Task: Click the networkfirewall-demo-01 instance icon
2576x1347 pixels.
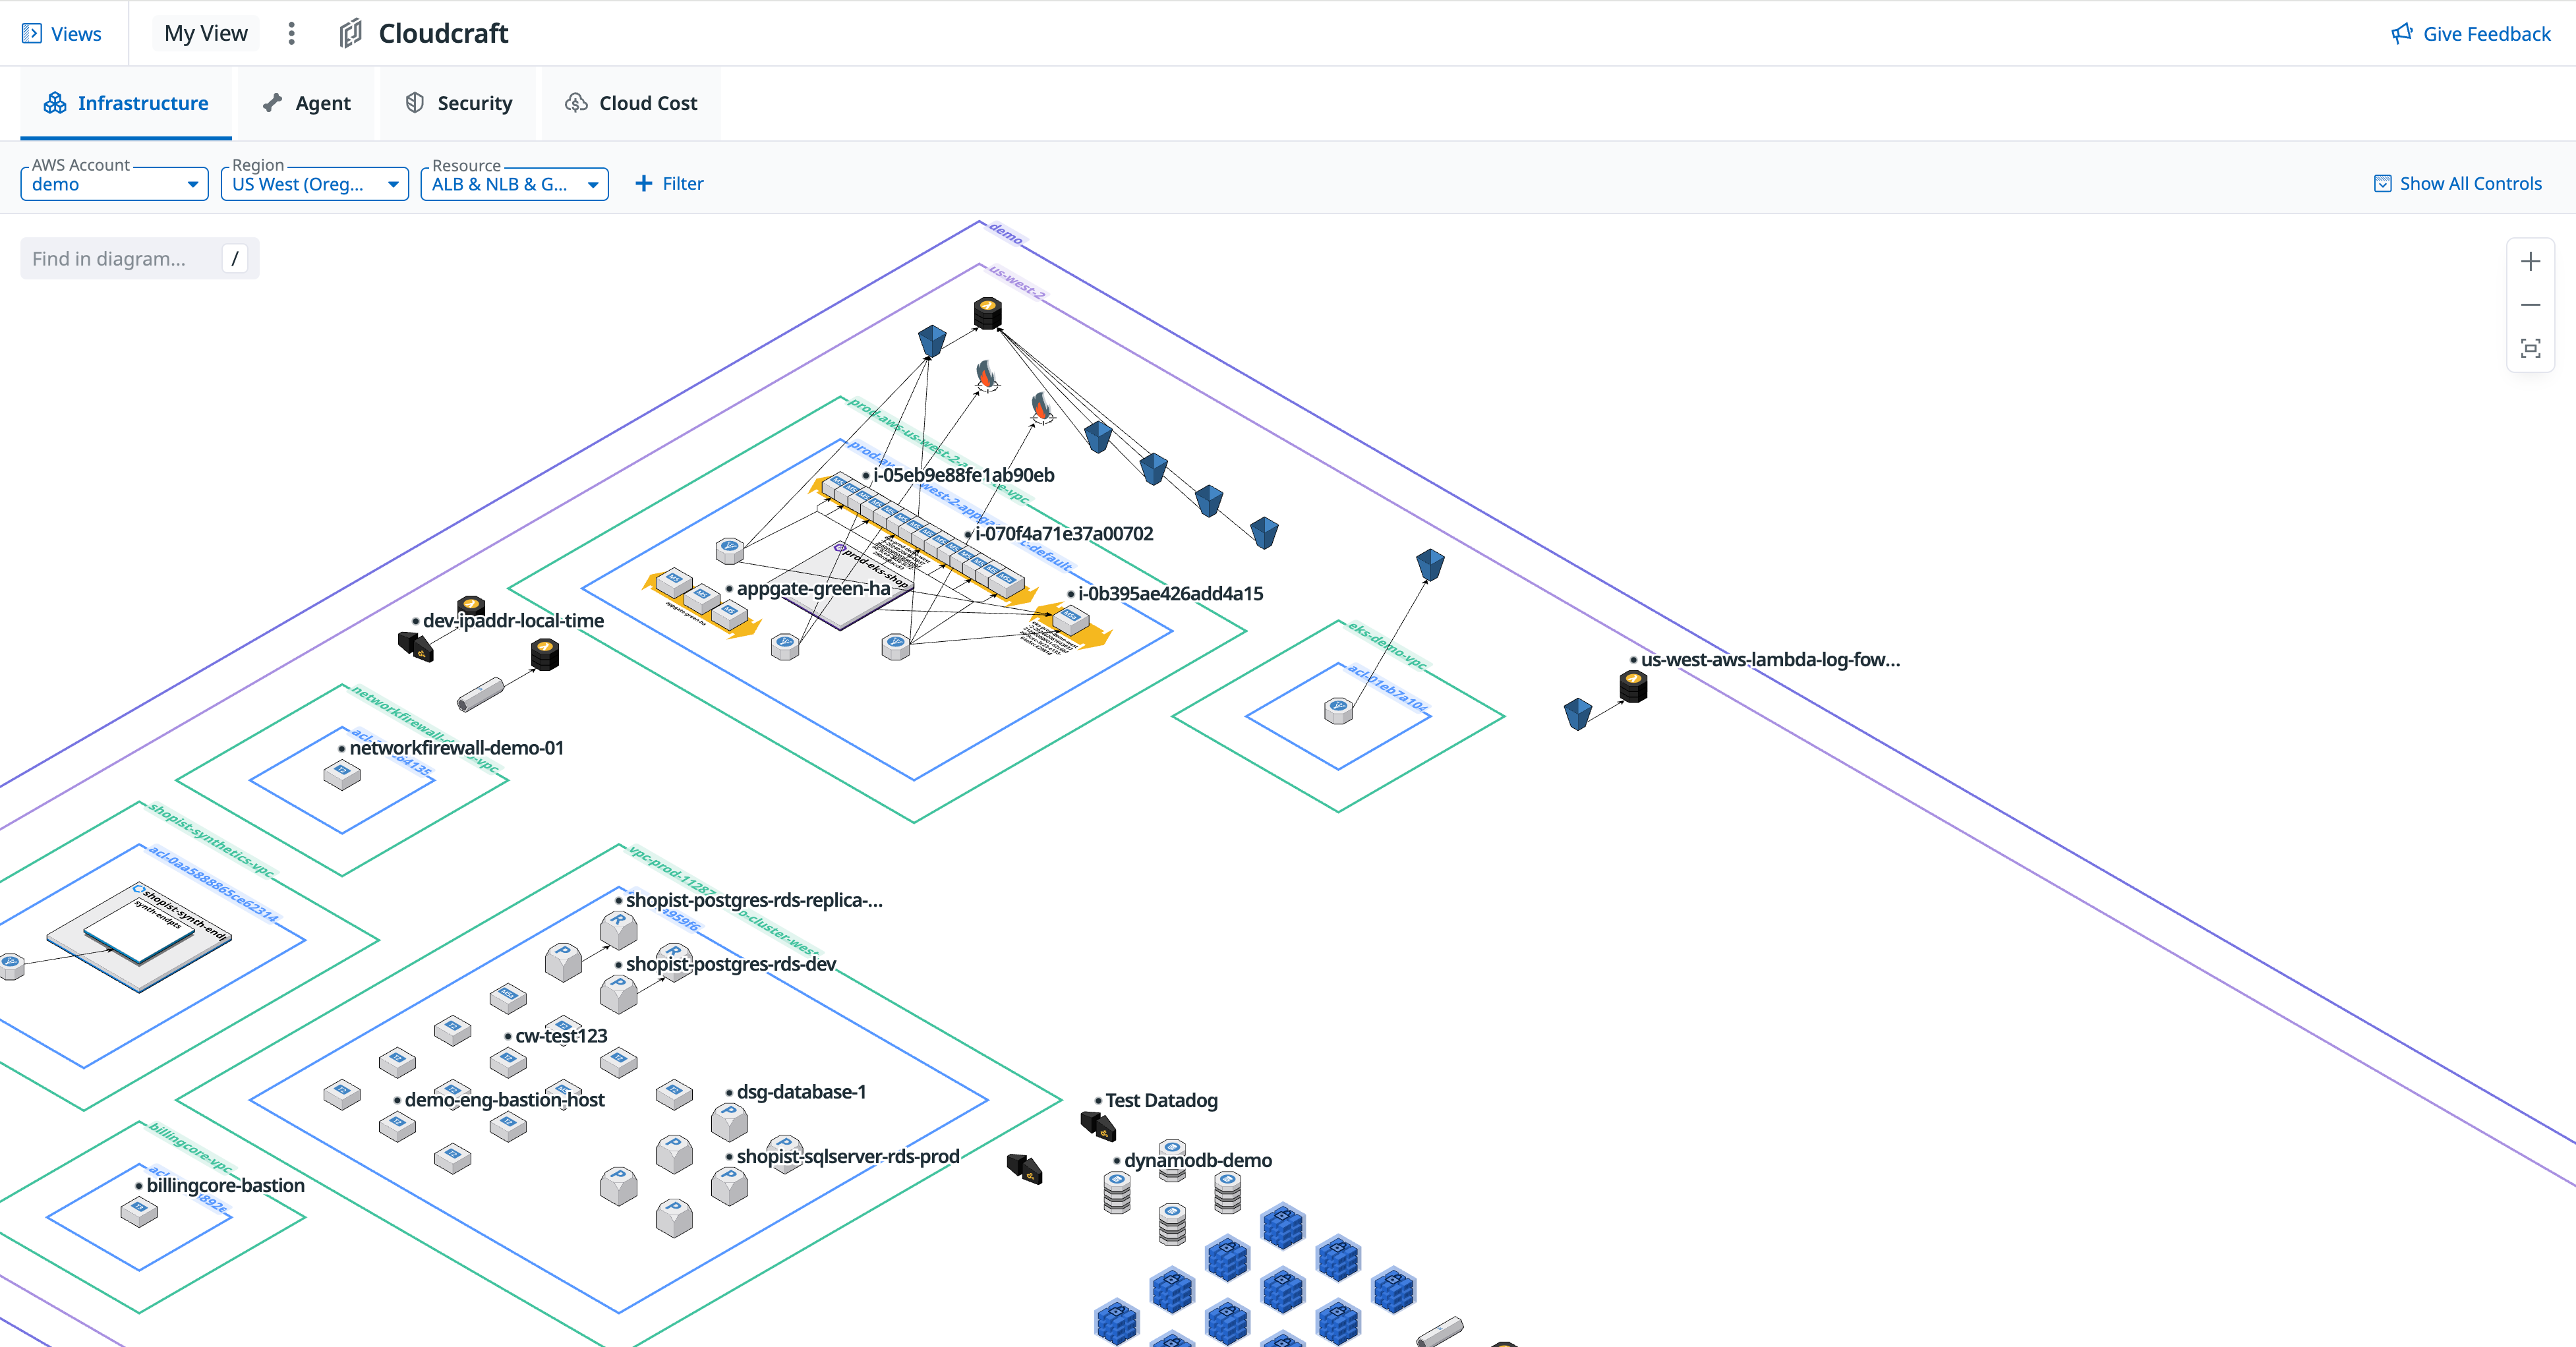Action: (342, 774)
